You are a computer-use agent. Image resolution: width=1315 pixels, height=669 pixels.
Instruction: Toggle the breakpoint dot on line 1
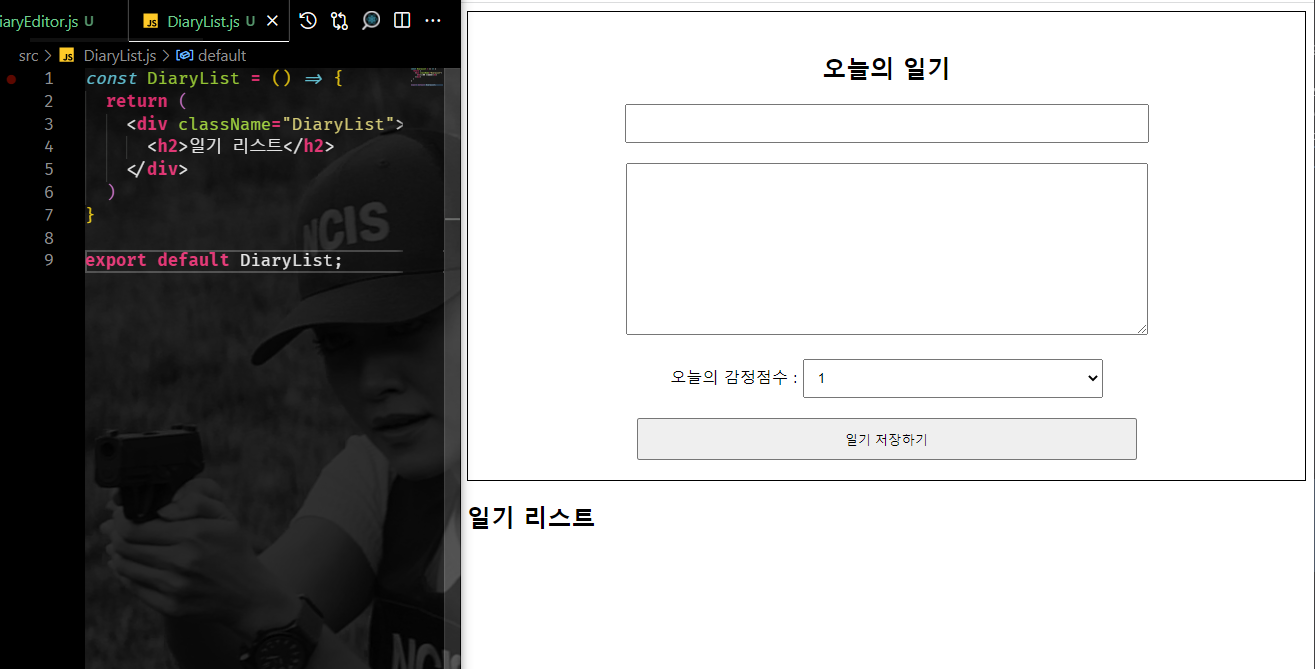click(11, 78)
